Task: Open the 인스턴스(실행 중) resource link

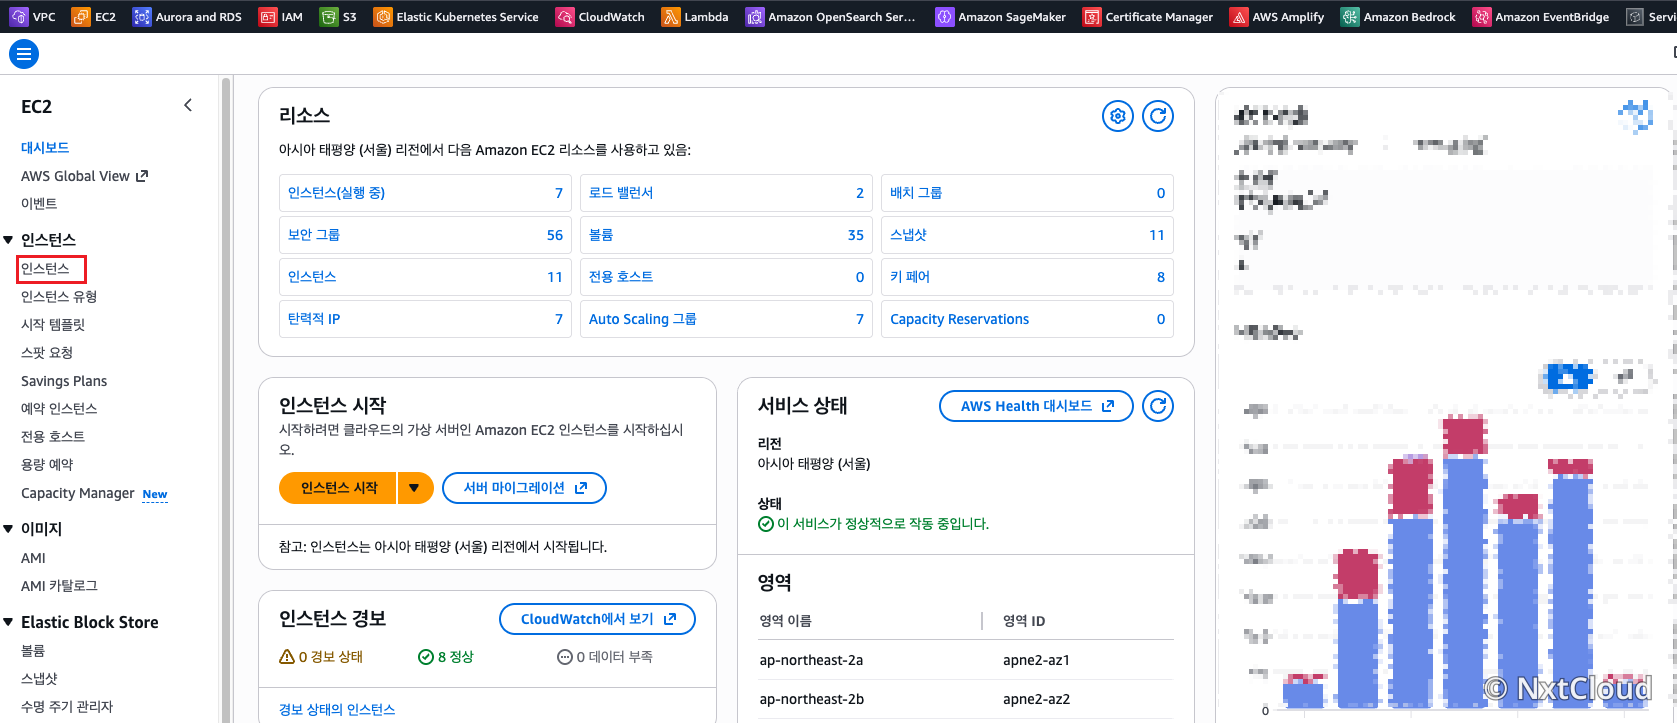Action: click(336, 193)
